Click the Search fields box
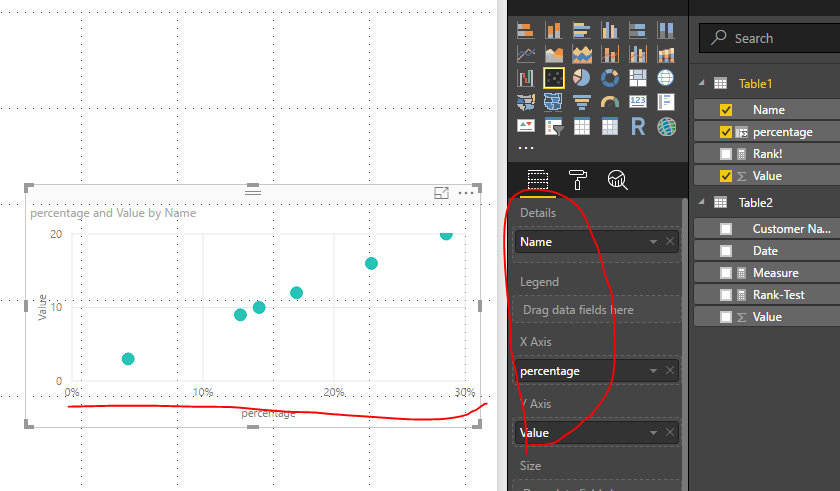 pos(769,38)
